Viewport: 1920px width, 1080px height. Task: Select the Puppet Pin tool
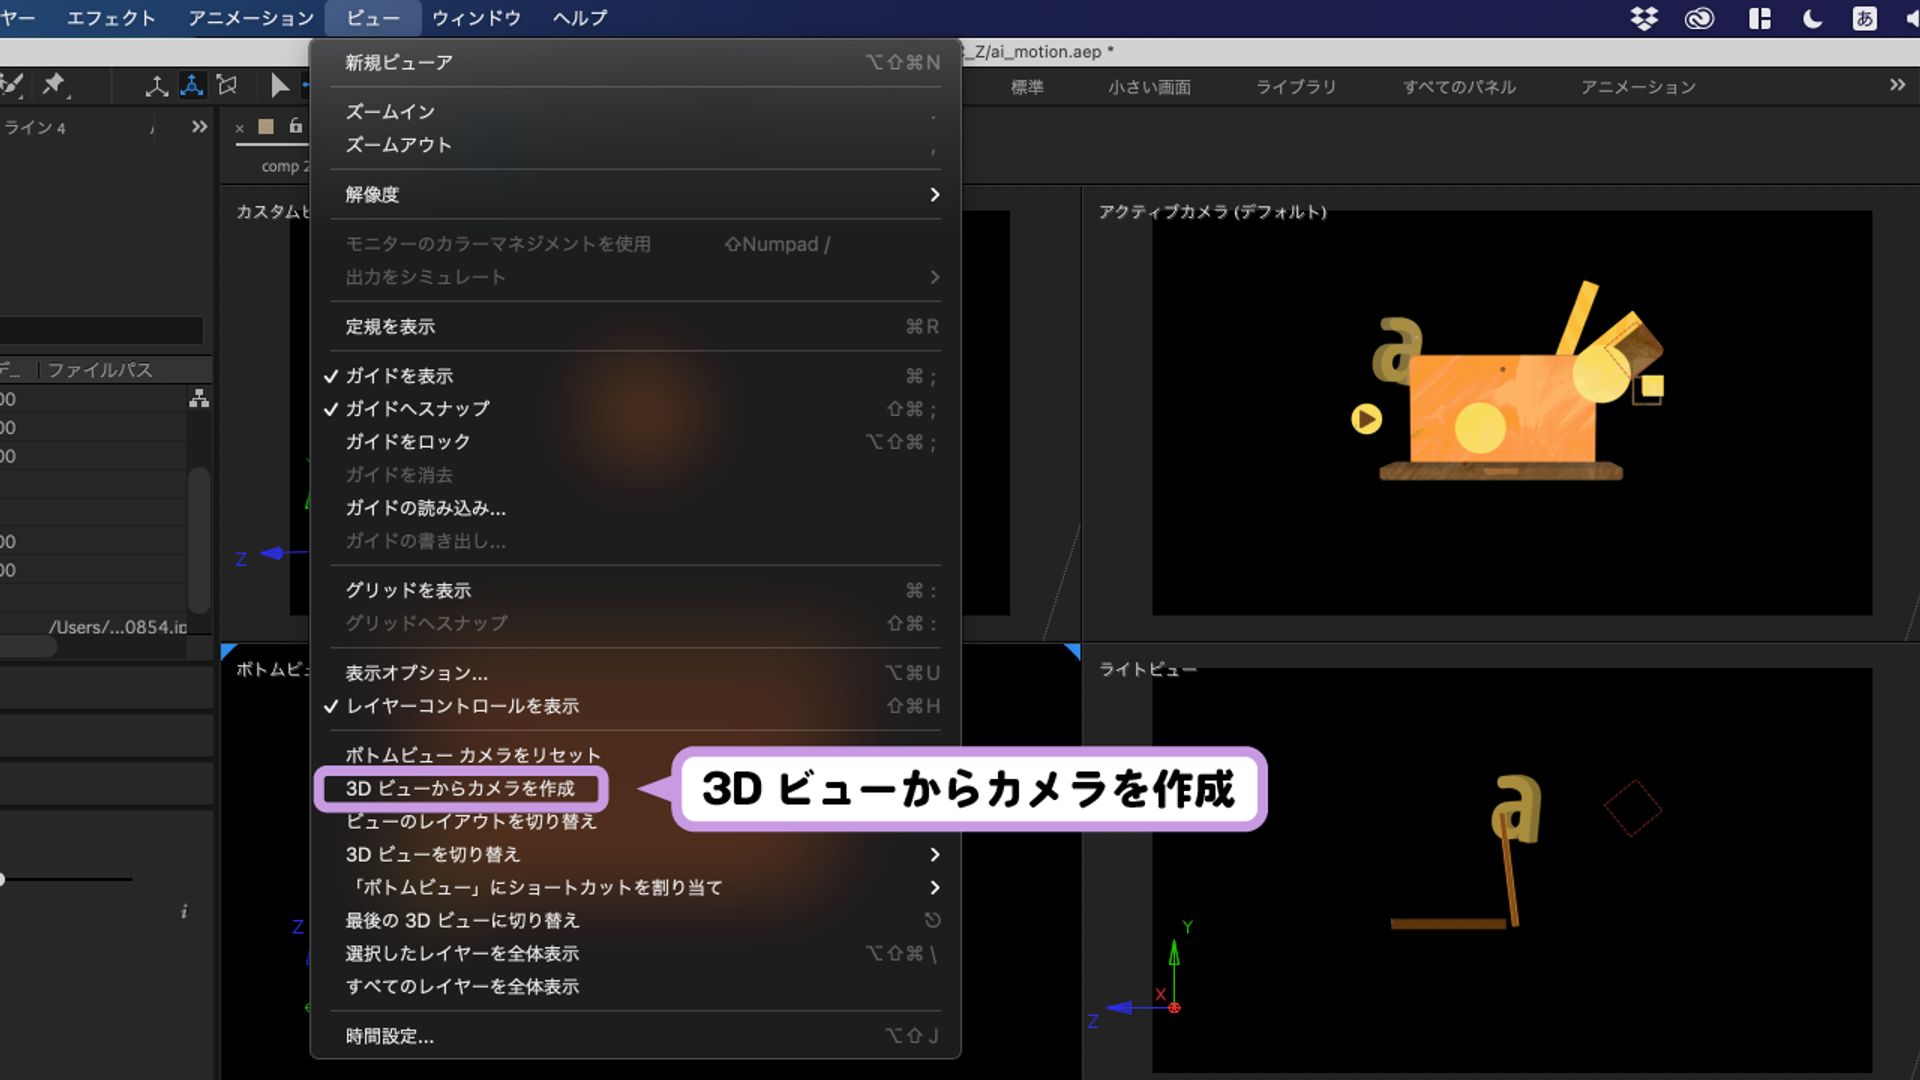55,85
